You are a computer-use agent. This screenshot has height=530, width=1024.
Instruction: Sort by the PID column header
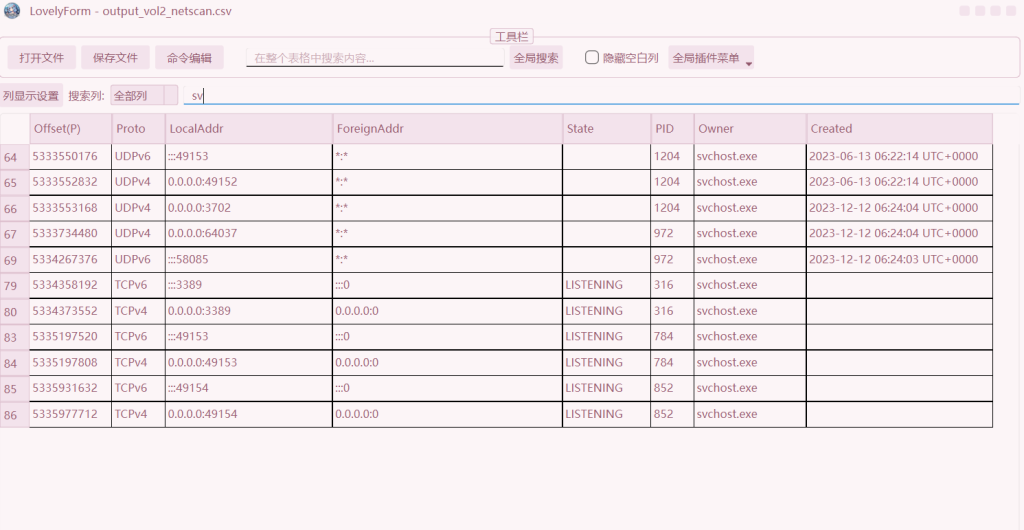(x=672, y=129)
